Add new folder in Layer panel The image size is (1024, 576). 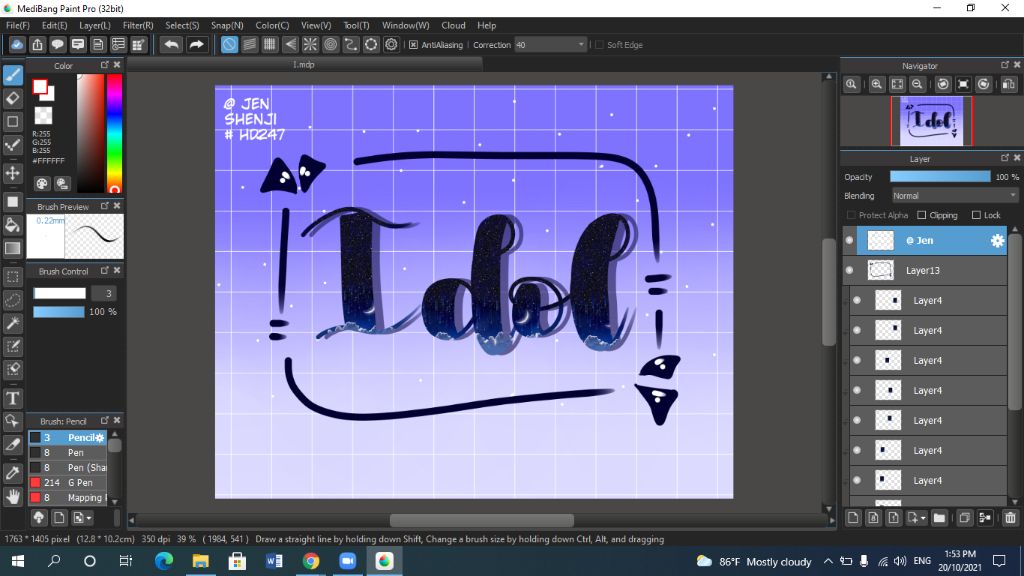pos(939,518)
